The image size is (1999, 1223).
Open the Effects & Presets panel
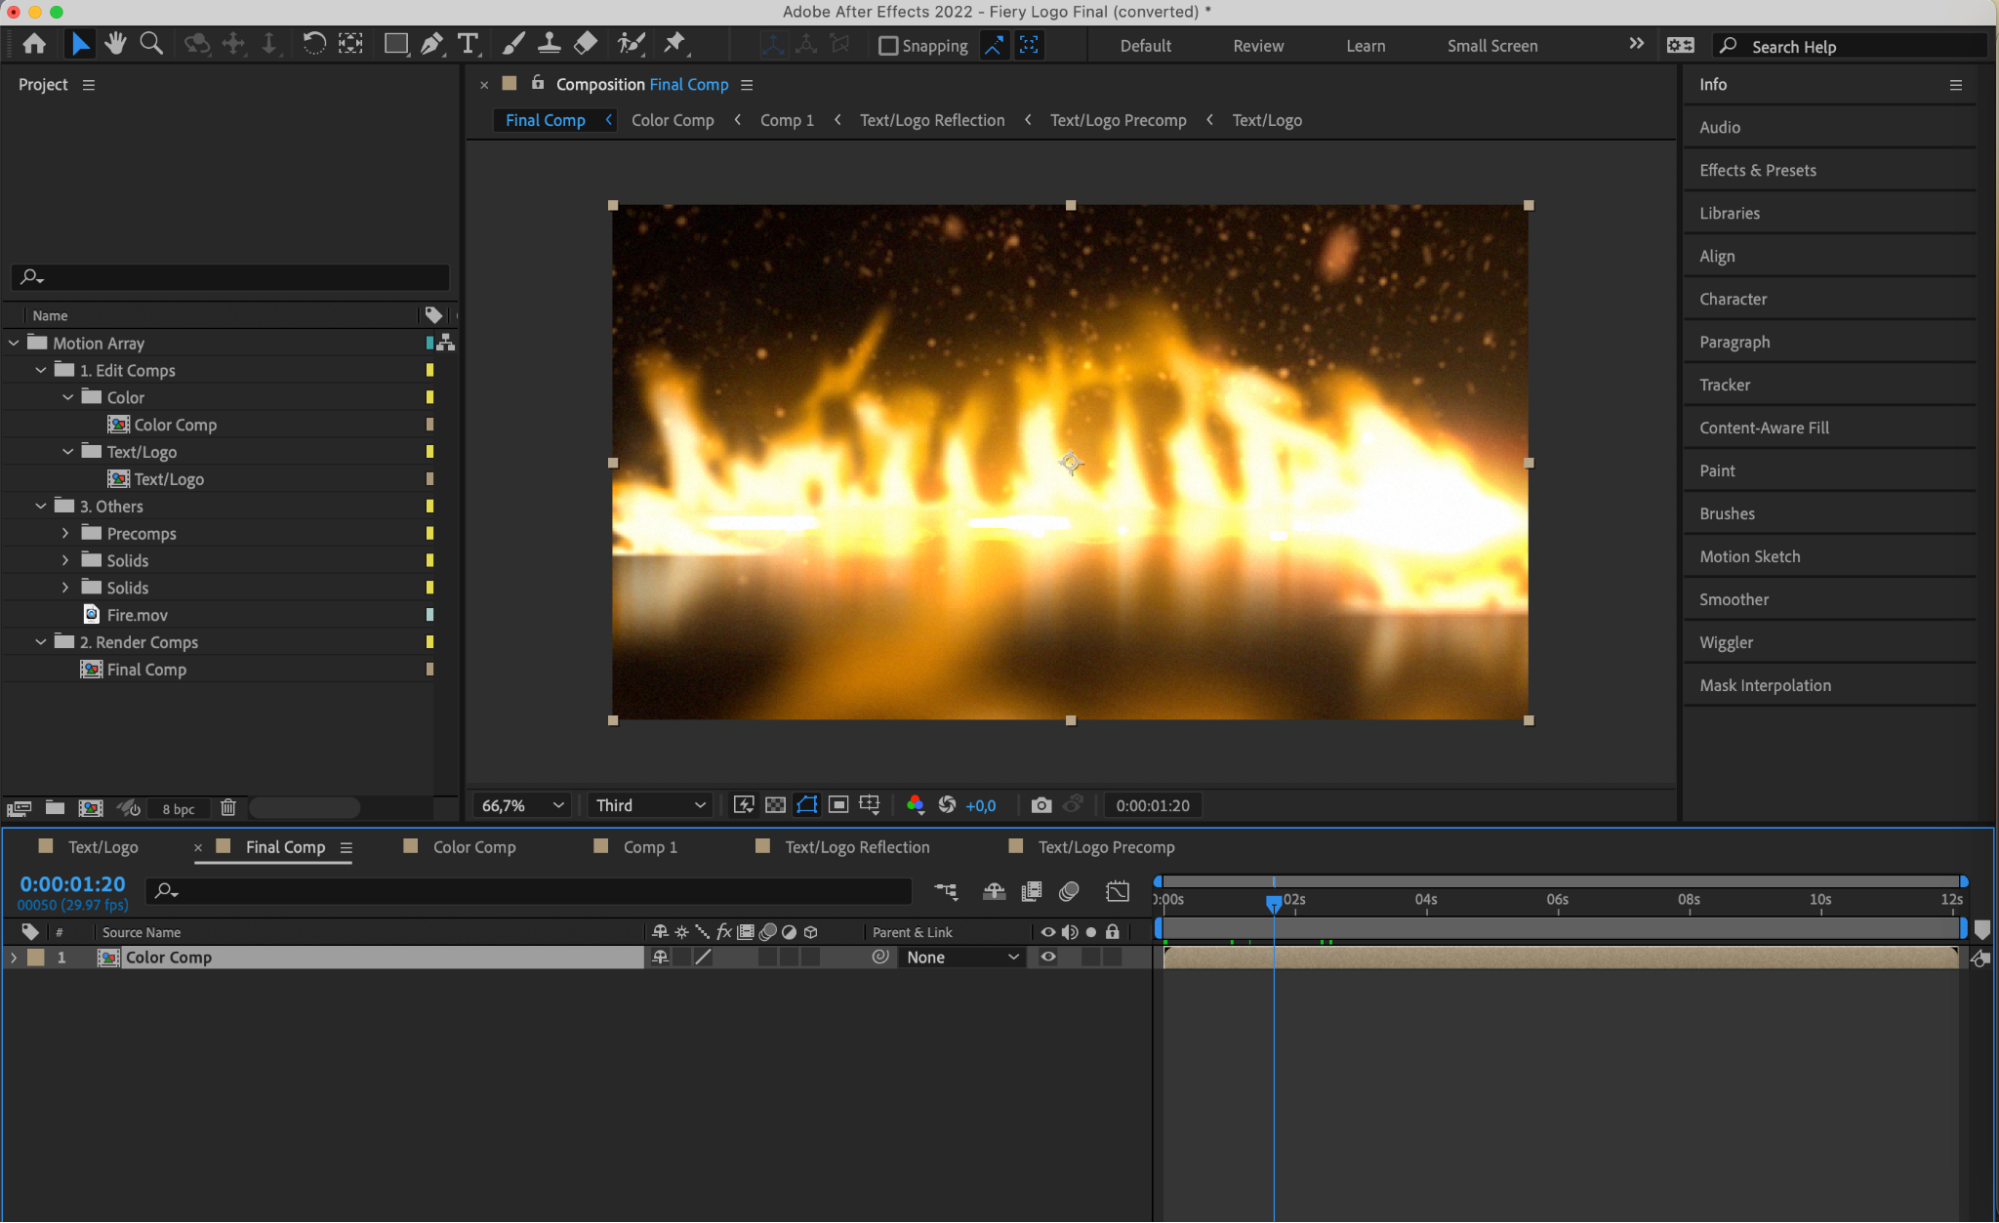(x=1757, y=170)
